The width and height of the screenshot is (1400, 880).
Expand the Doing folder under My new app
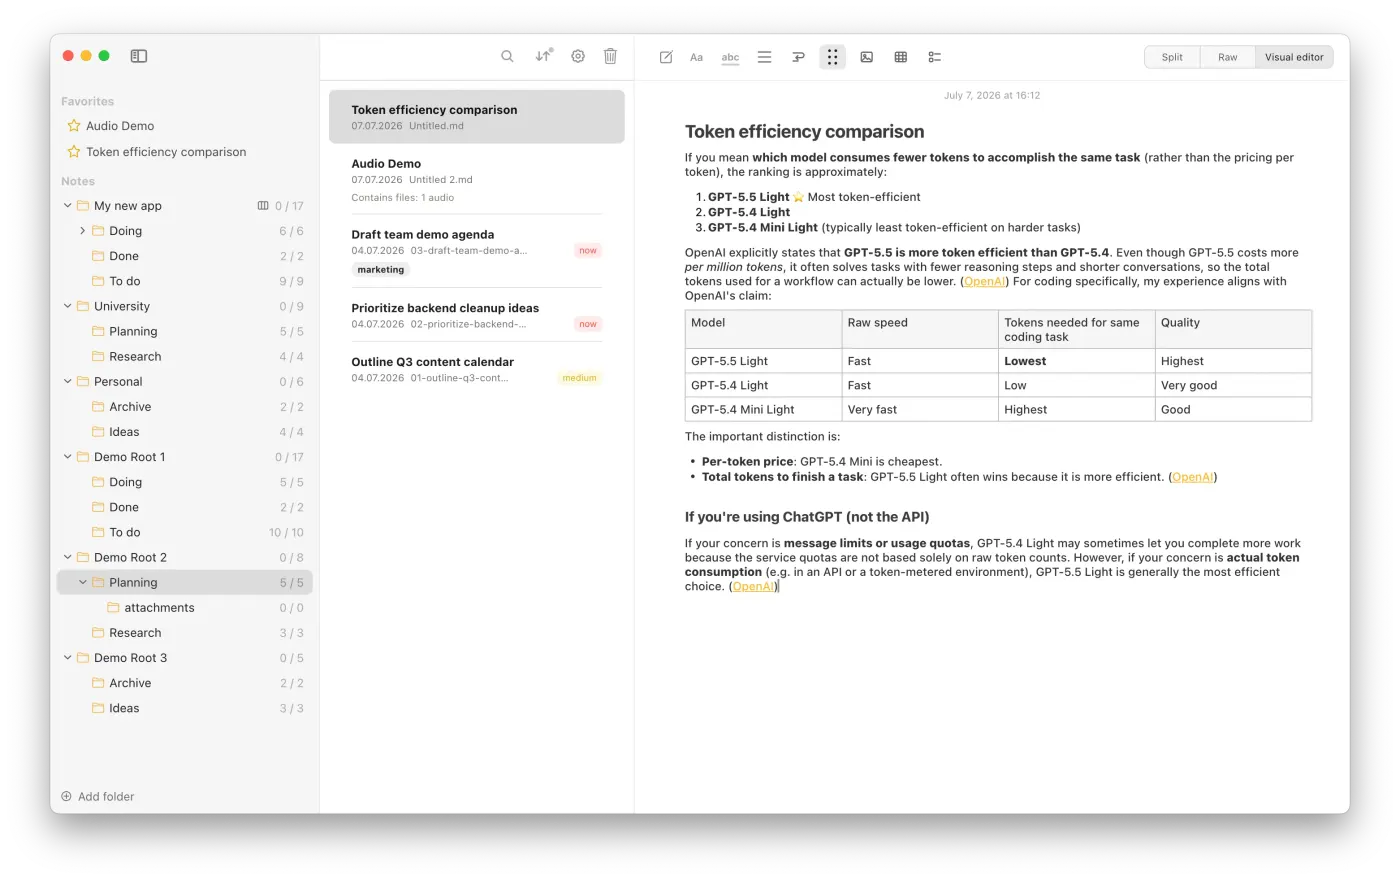[82, 231]
